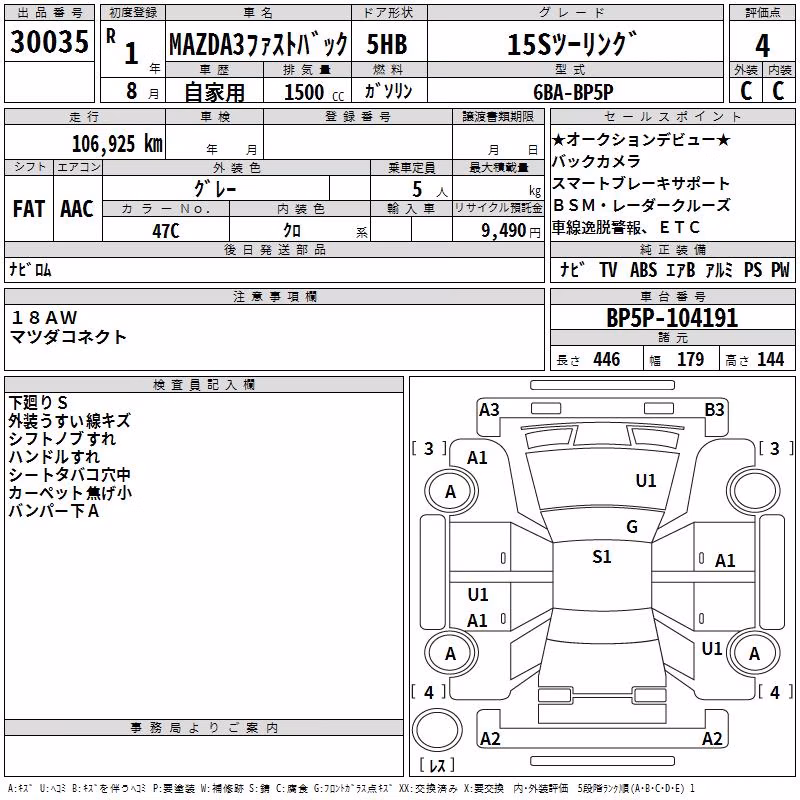Image resolution: width=800 pixels, height=800 pixels.
Task: Select the エアB equipment entry
Action: tap(681, 269)
